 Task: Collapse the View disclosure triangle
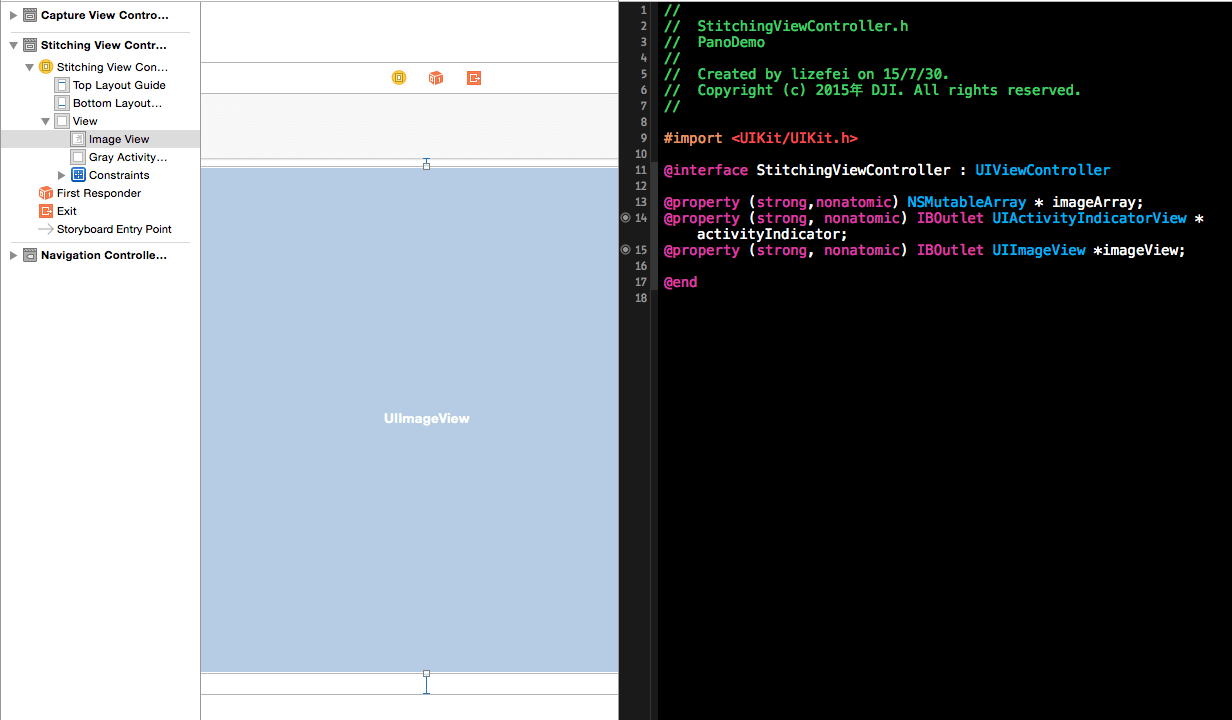pos(46,121)
